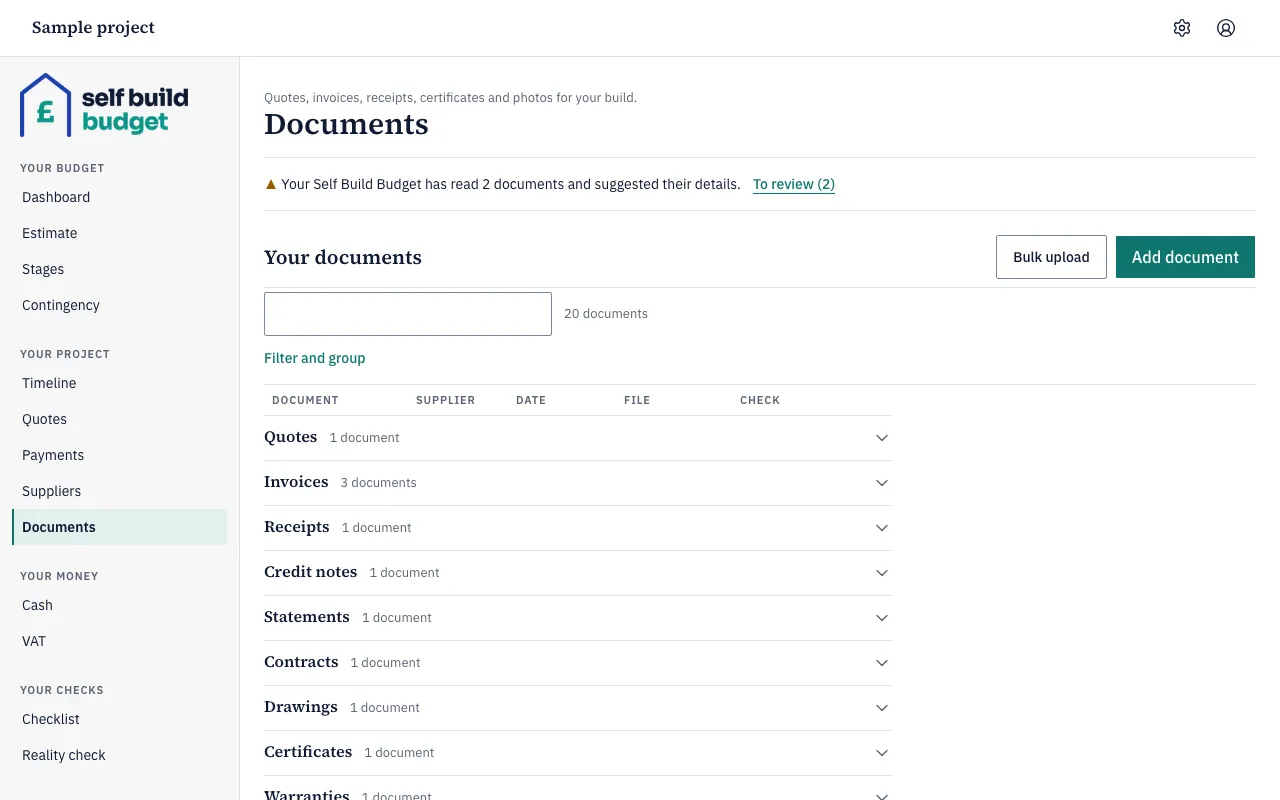Navigate to Stages

[120, 269]
